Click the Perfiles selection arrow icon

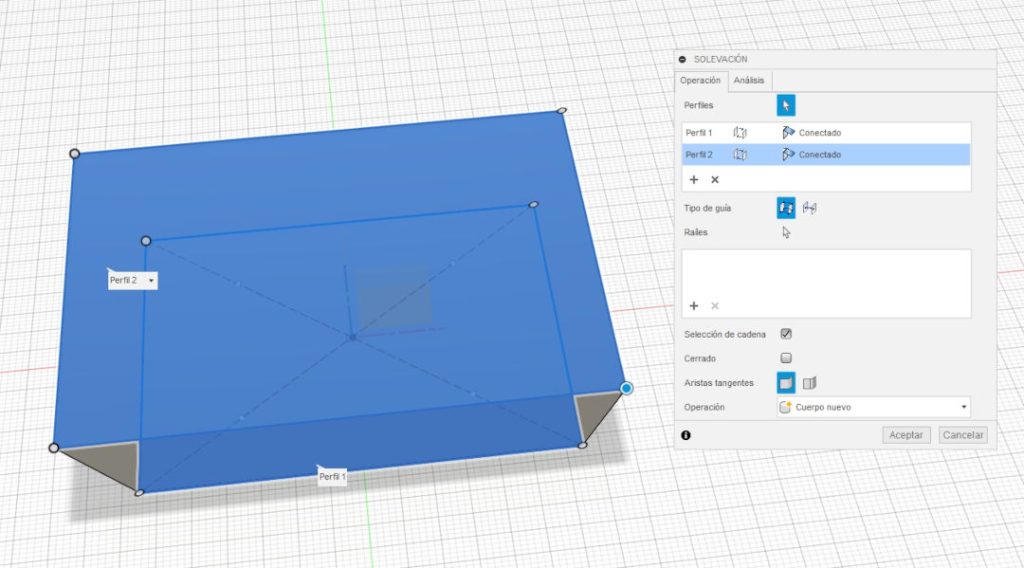[786, 105]
